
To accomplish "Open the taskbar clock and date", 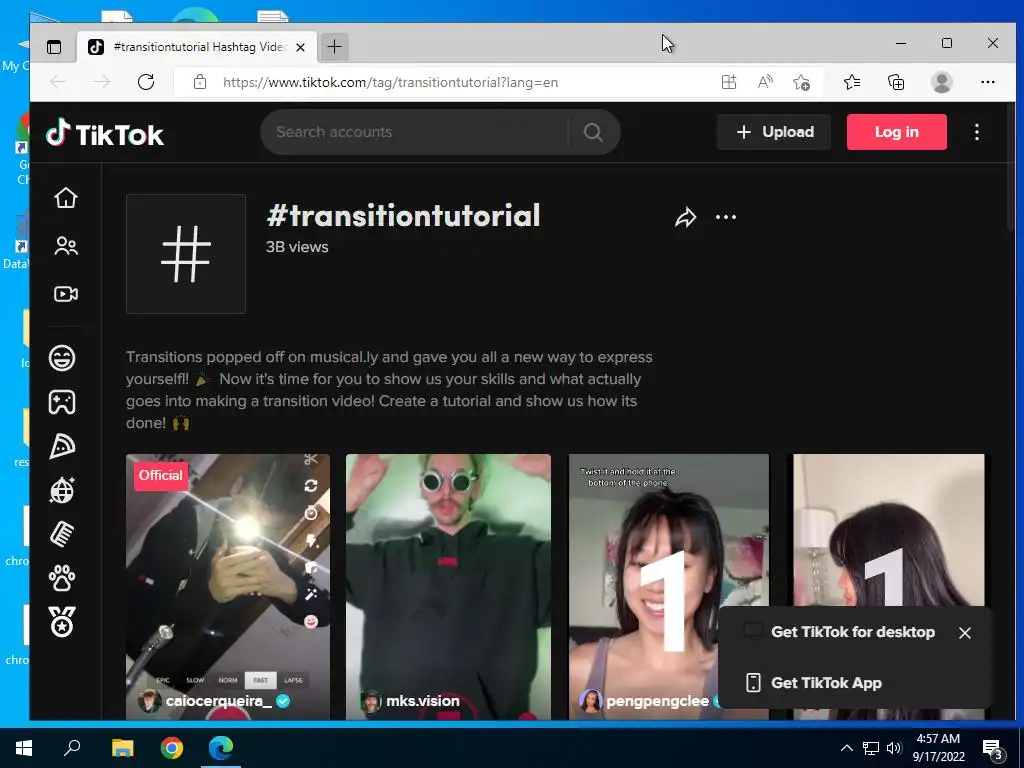I will point(938,748).
